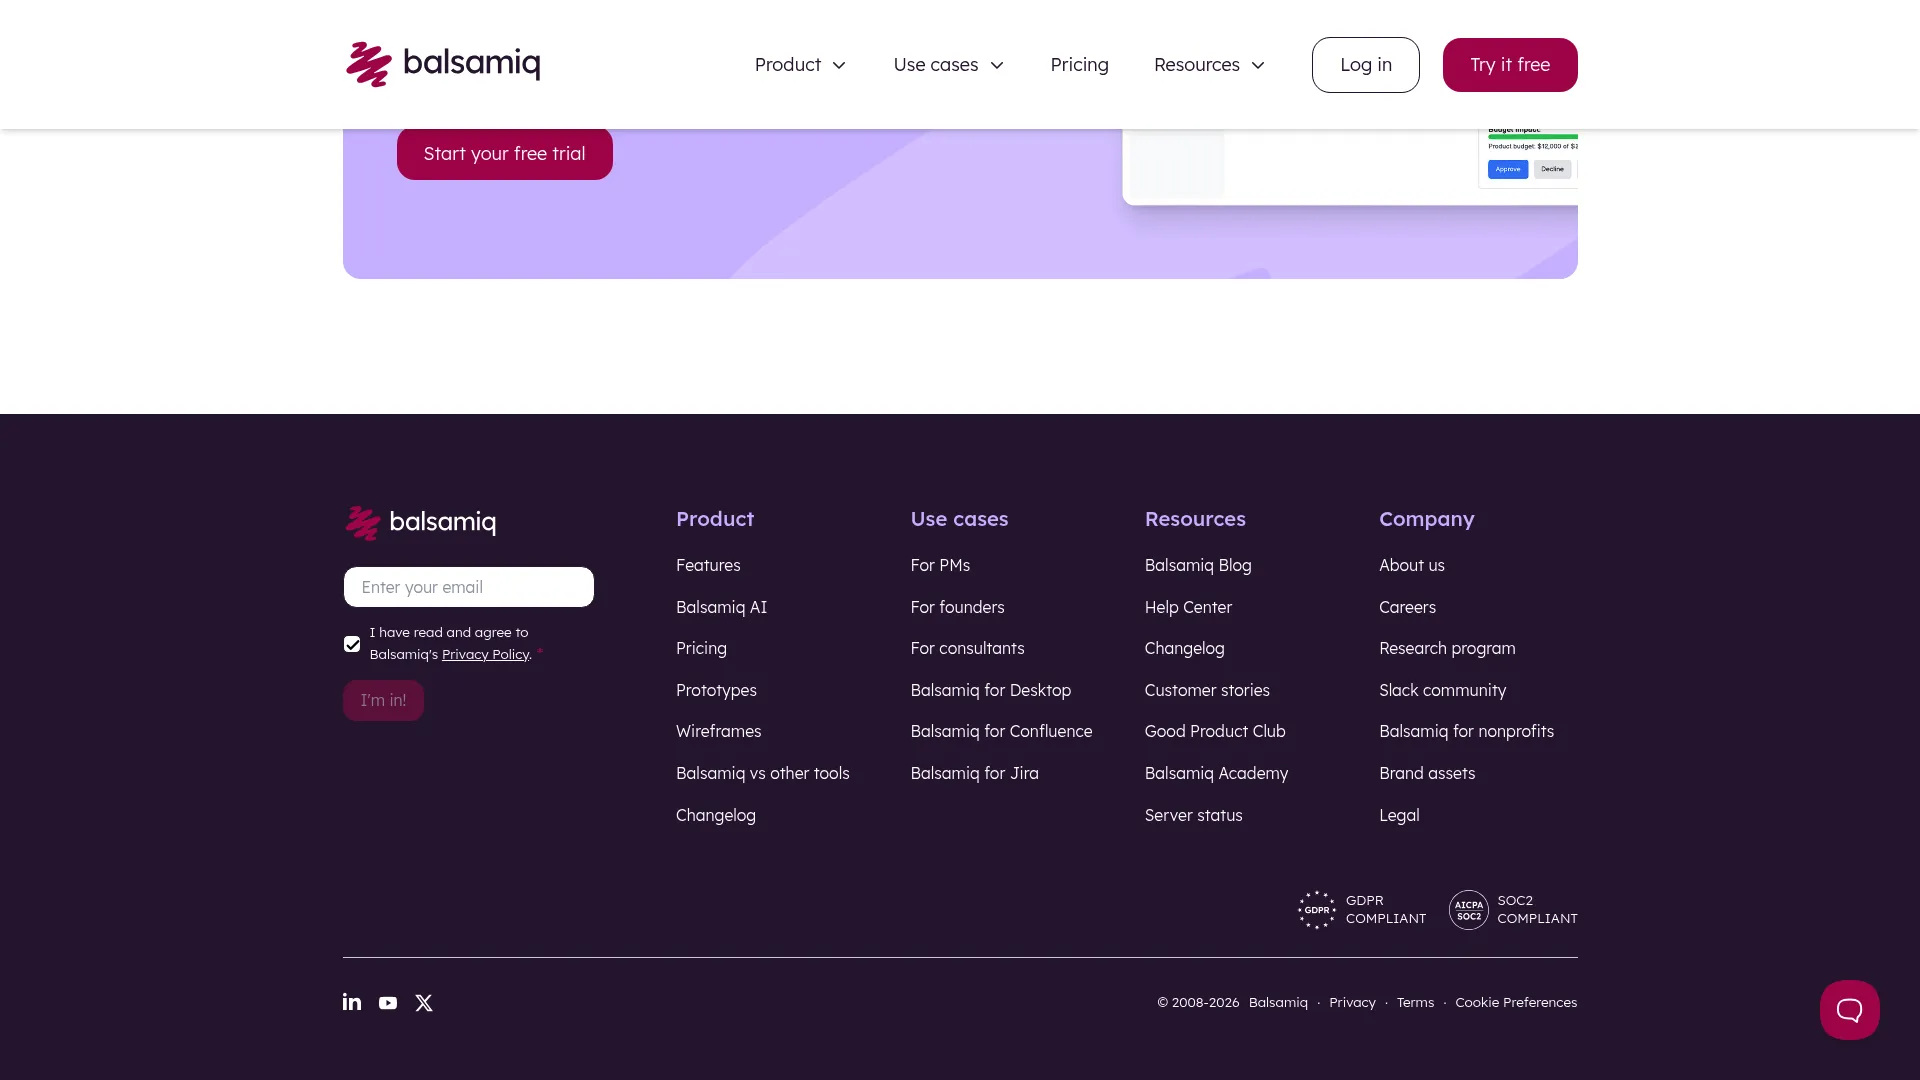The height and width of the screenshot is (1080, 1920).
Task: Open Balsamiq AI footer link
Action: [x=721, y=607]
